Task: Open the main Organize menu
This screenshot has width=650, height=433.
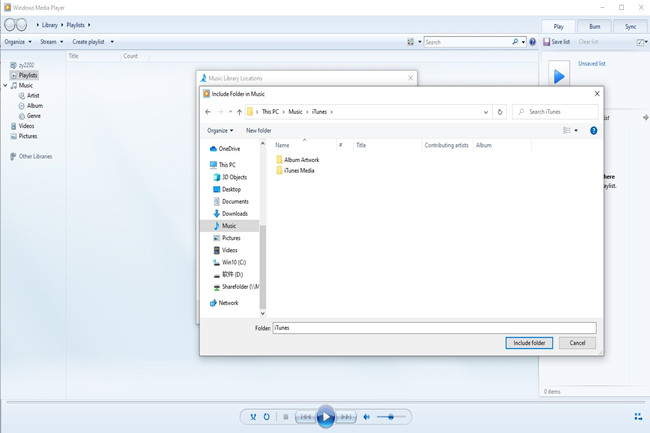Action: point(18,42)
